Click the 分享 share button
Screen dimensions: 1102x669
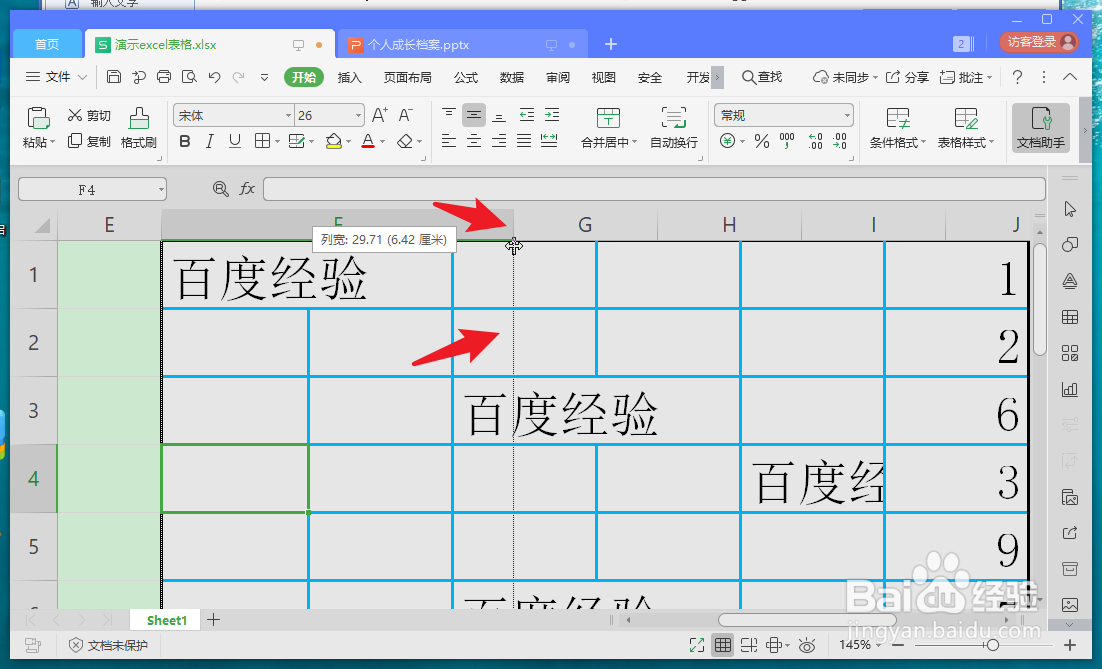(x=907, y=77)
